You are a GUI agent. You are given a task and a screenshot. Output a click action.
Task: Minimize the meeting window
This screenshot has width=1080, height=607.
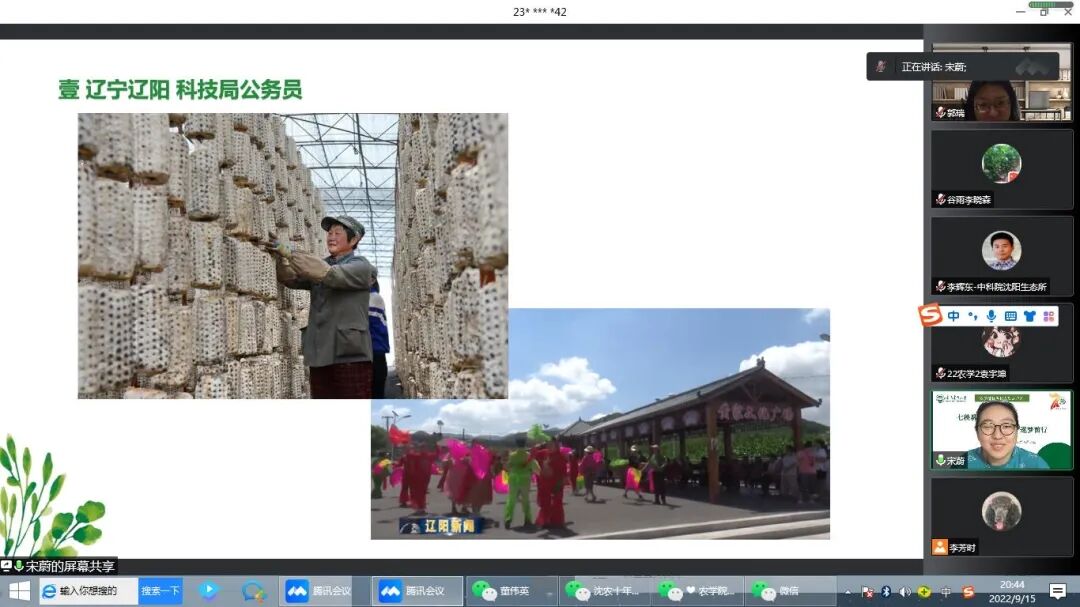[1021, 12]
